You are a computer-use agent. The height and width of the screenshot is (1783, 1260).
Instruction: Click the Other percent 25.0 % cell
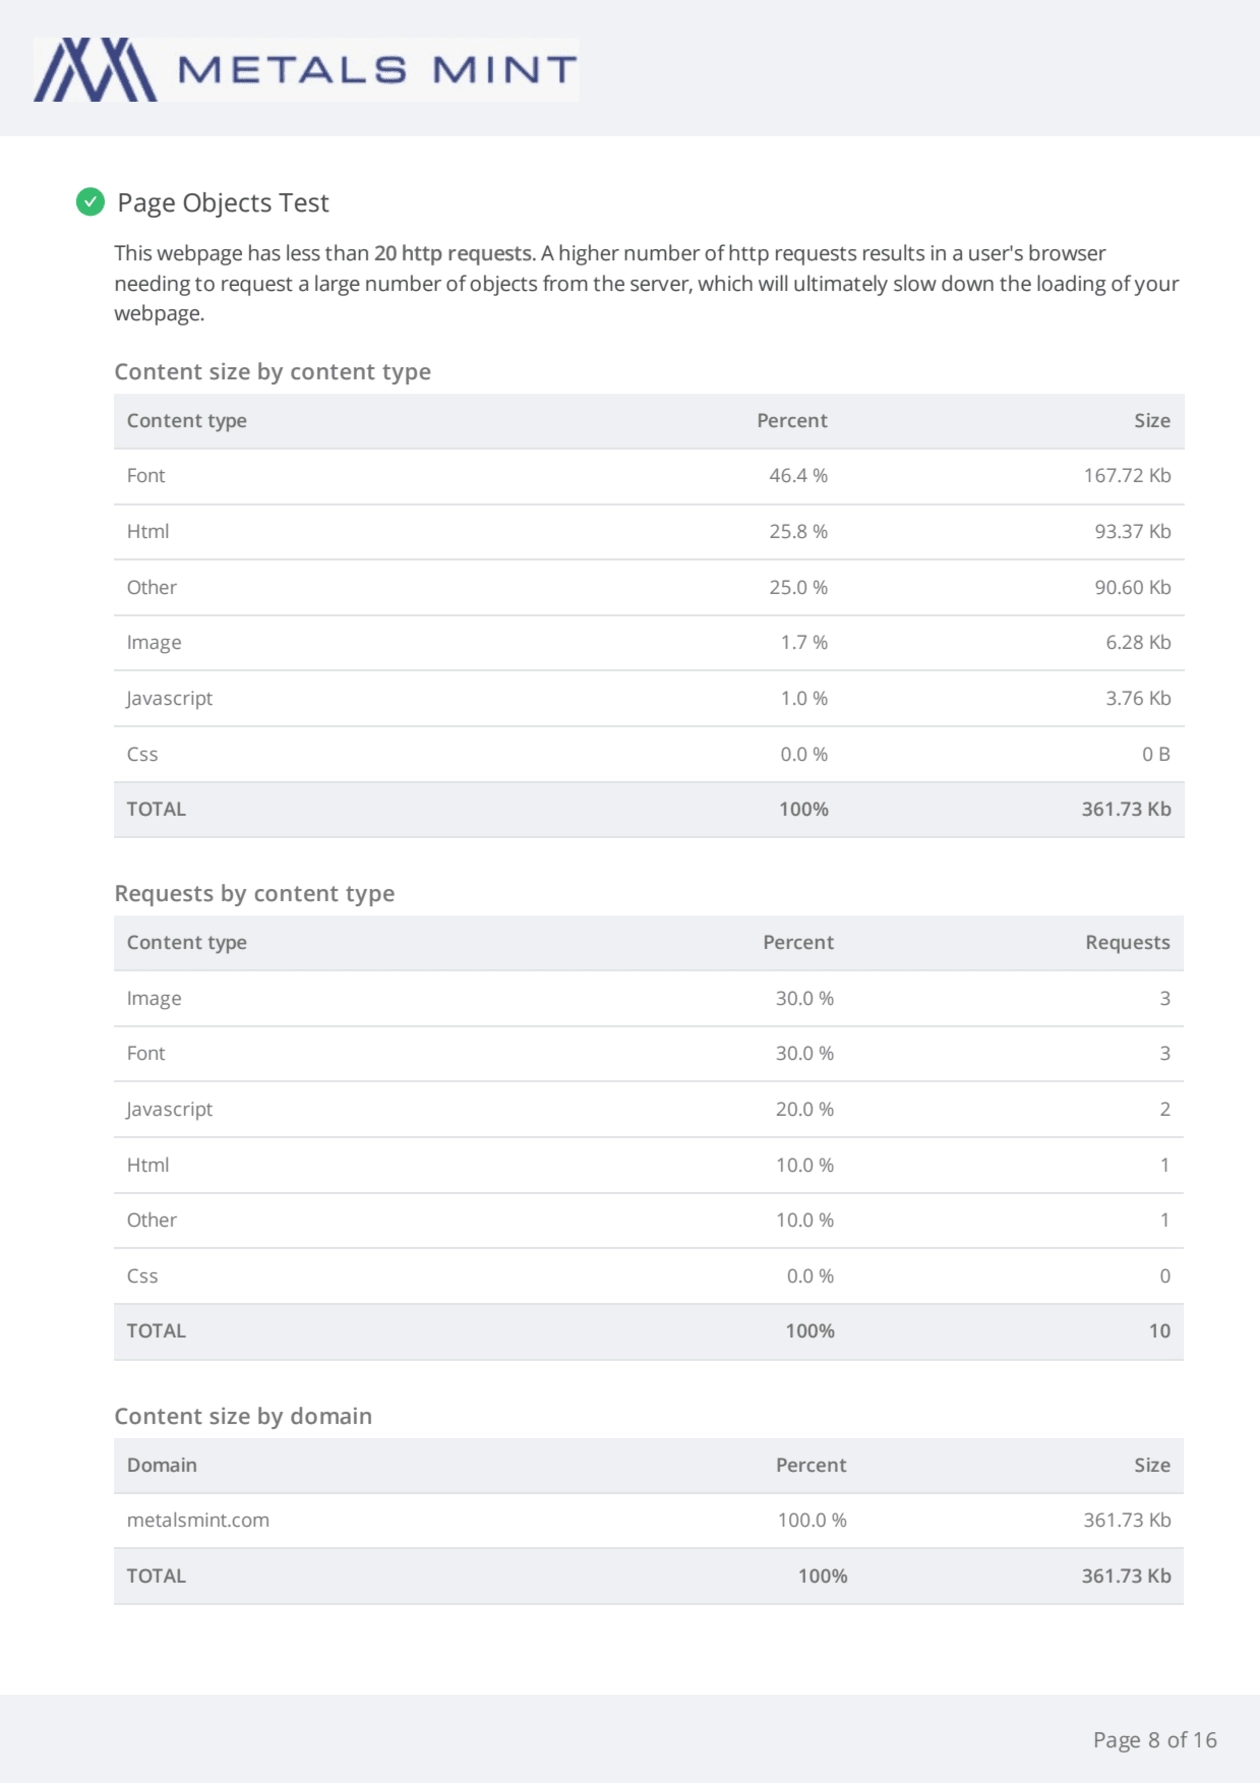tap(797, 588)
